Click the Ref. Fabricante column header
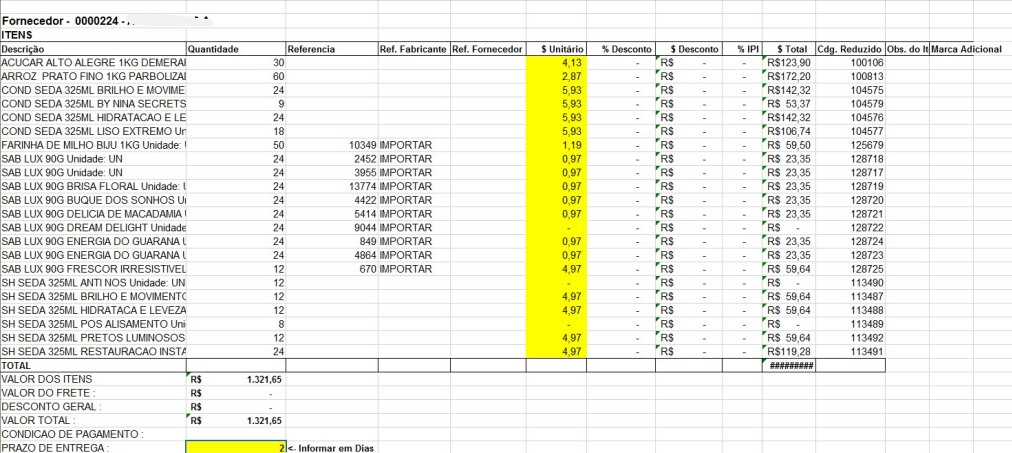This screenshot has width=1012, height=453. [414, 48]
